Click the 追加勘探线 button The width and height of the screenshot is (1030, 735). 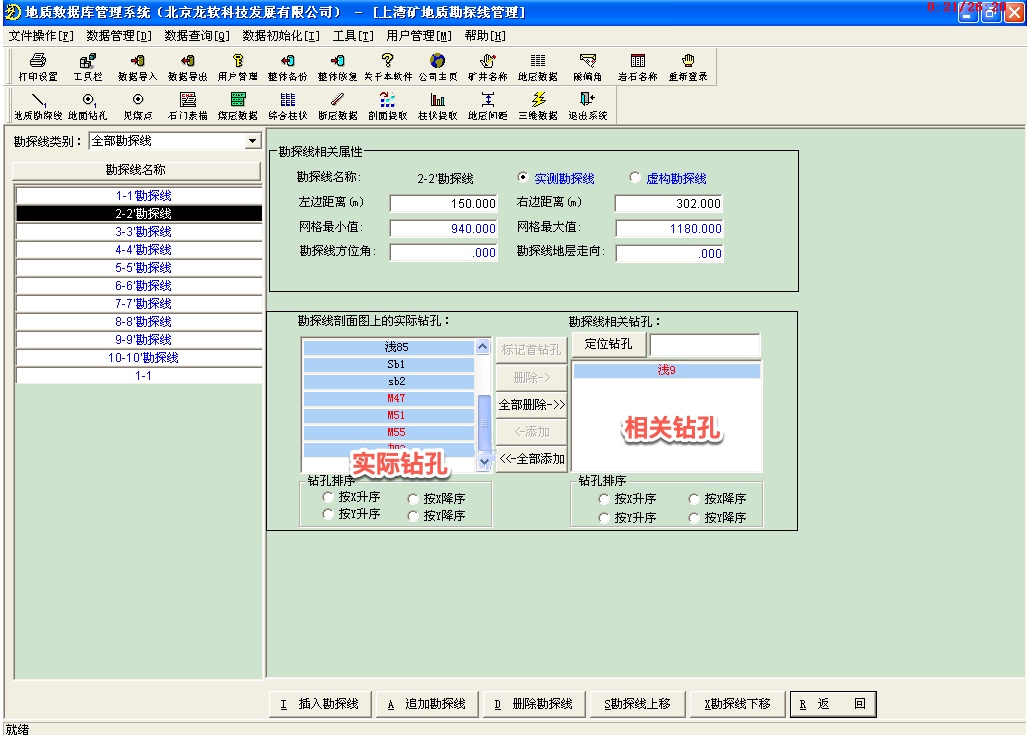click(x=428, y=704)
